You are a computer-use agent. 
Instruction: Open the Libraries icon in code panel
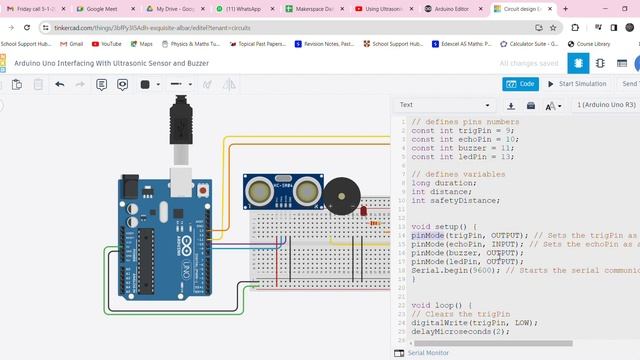[531, 106]
